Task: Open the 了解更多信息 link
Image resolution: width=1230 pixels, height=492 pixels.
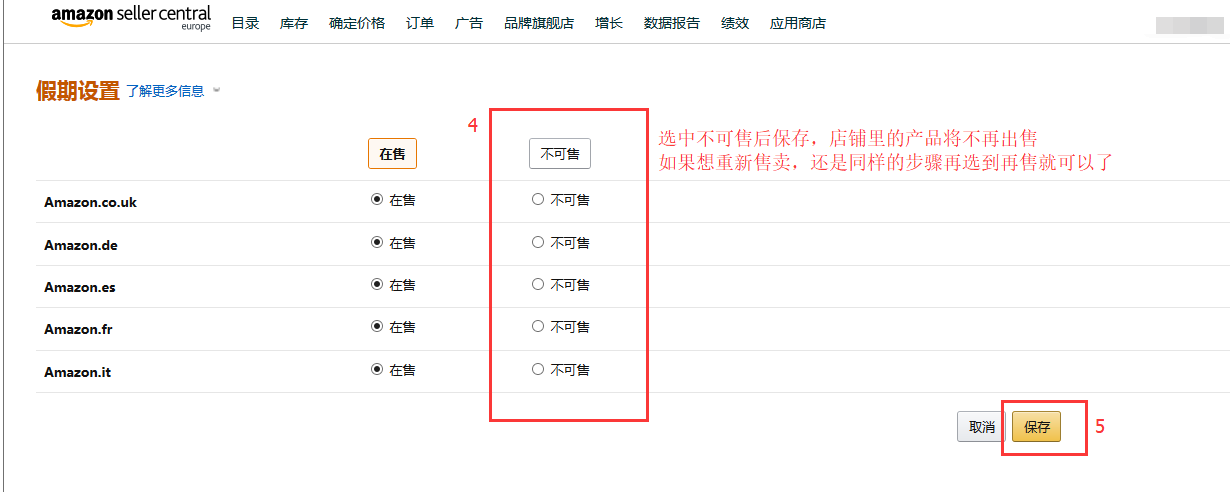Action: [165, 91]
